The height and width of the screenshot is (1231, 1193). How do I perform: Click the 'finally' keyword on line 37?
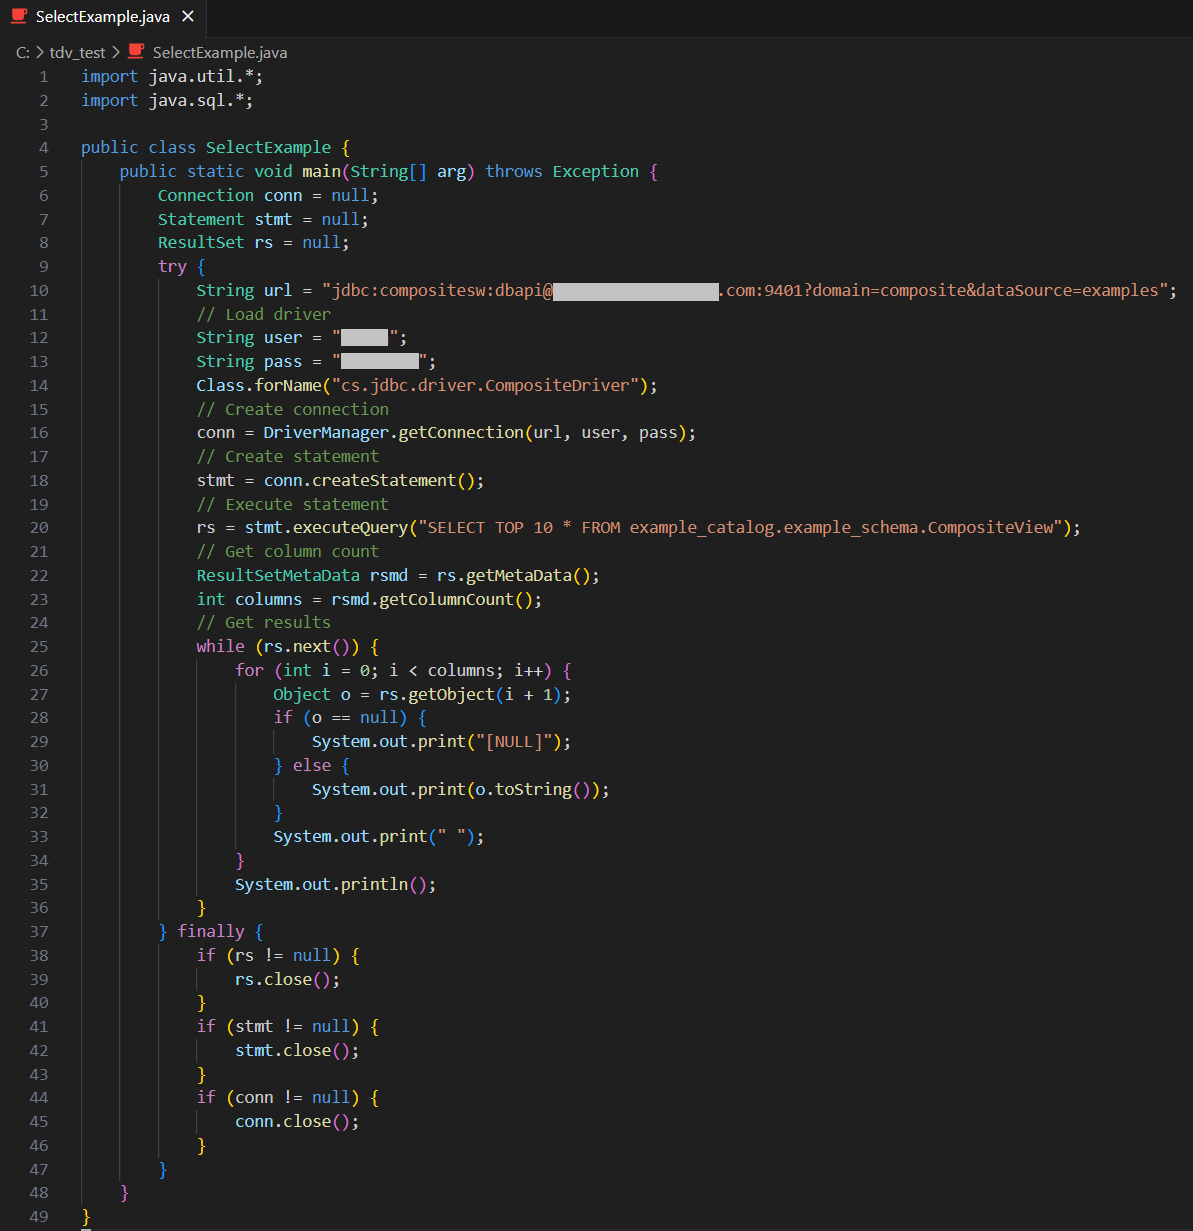(x=211, y=932)
